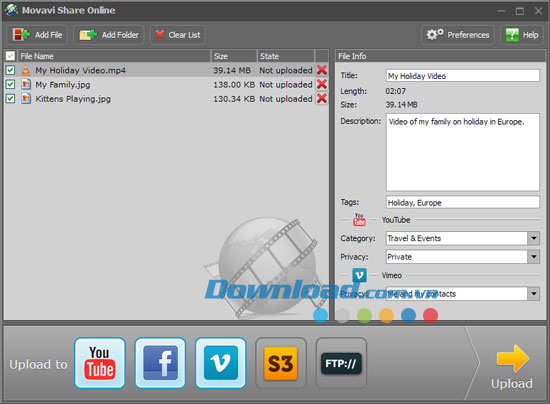Image resolution: width=550 pixels, height=404 pixels.
Task: Click the Title input field
Action: [463, 76]
